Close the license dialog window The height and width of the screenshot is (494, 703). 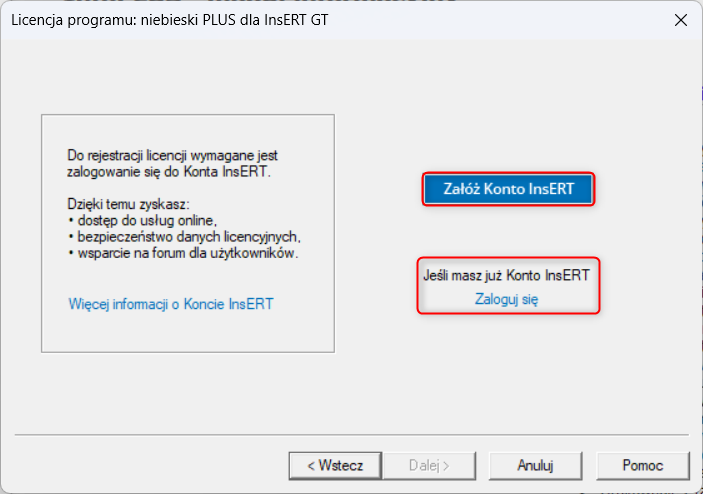(x=681, y=20)
